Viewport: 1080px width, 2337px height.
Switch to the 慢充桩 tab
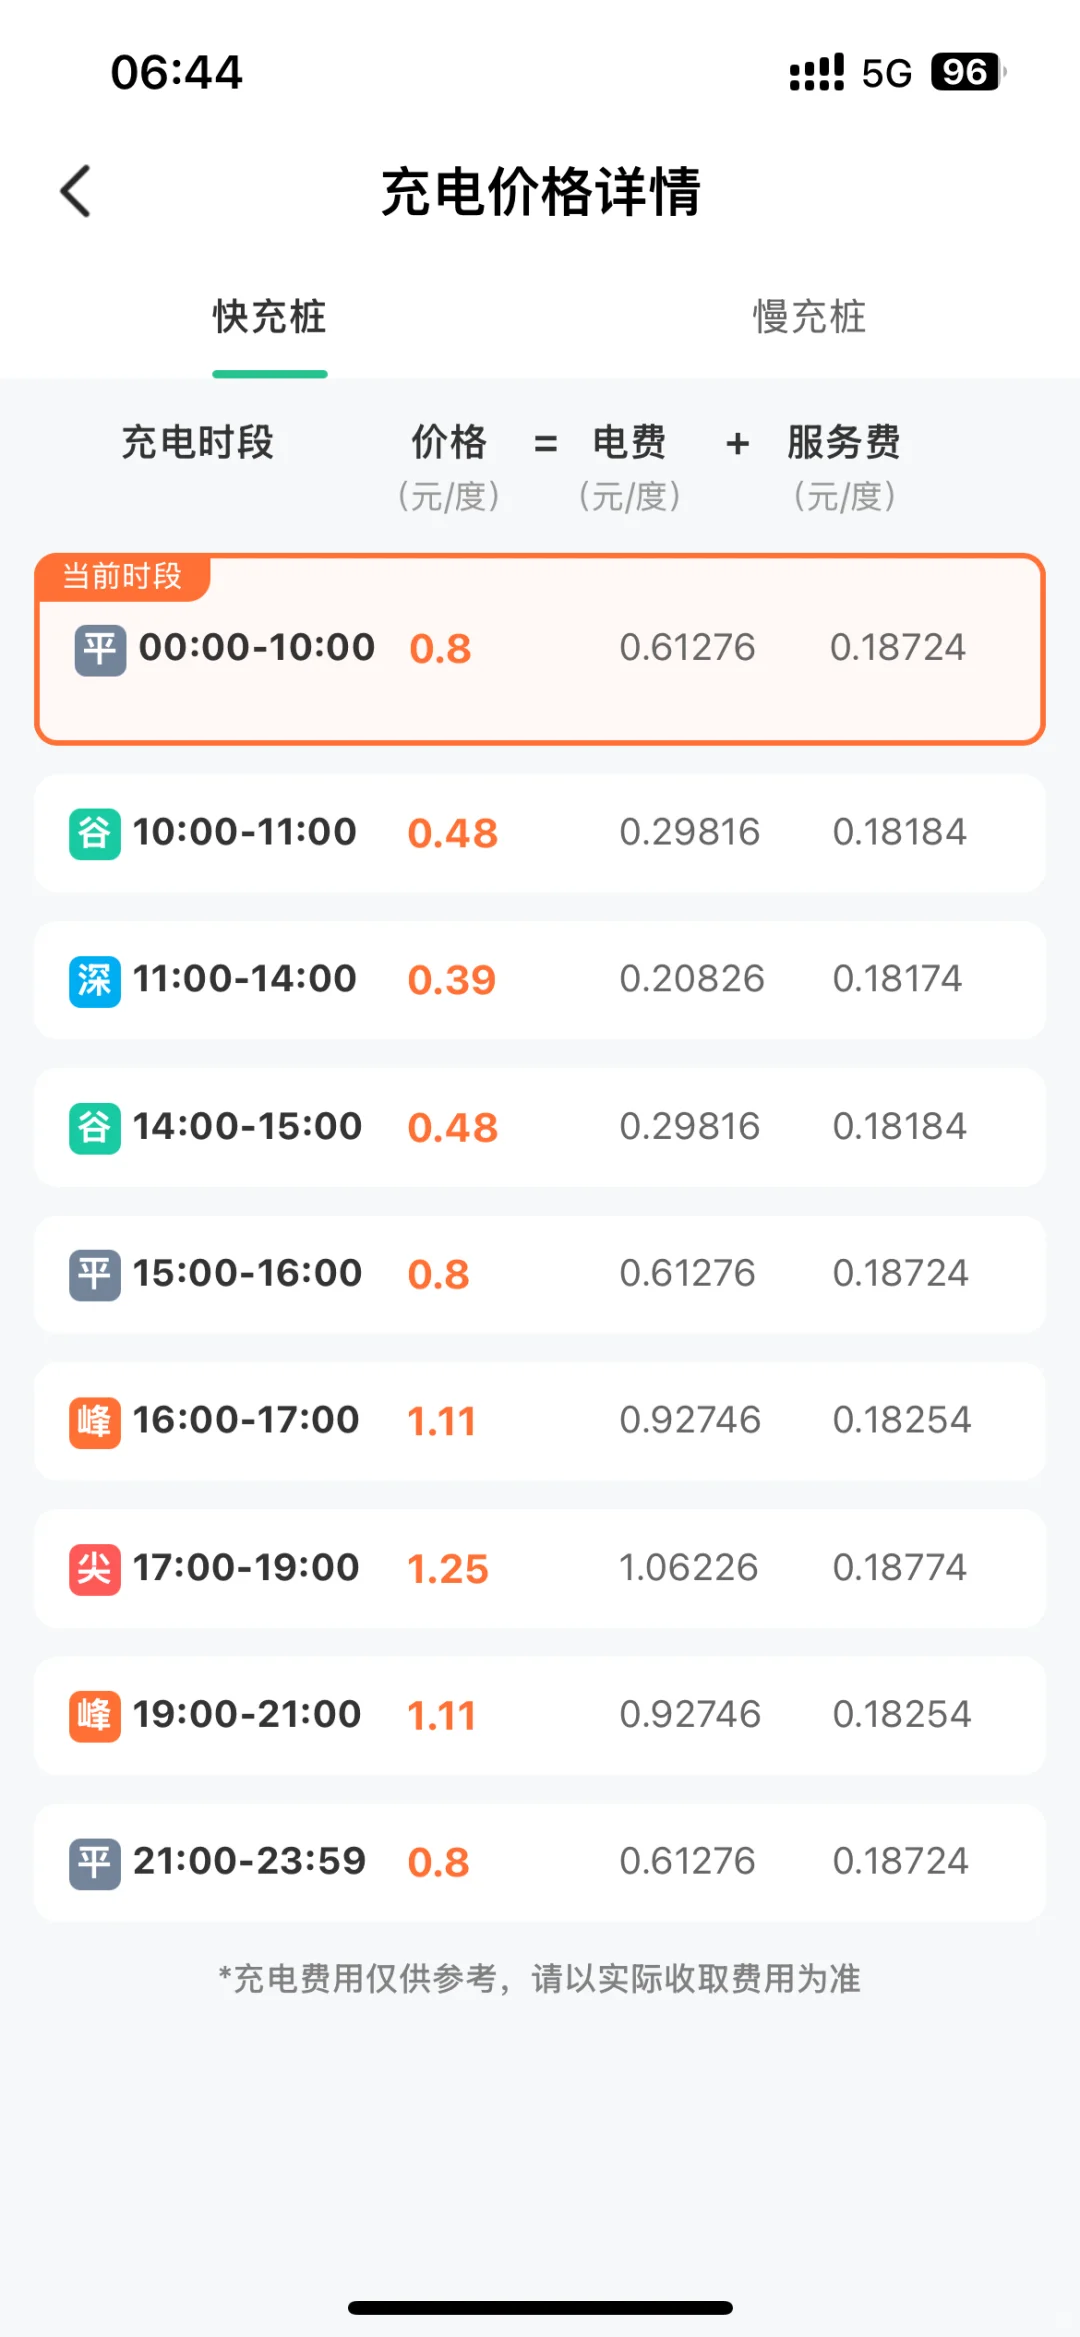pos(809,317)
